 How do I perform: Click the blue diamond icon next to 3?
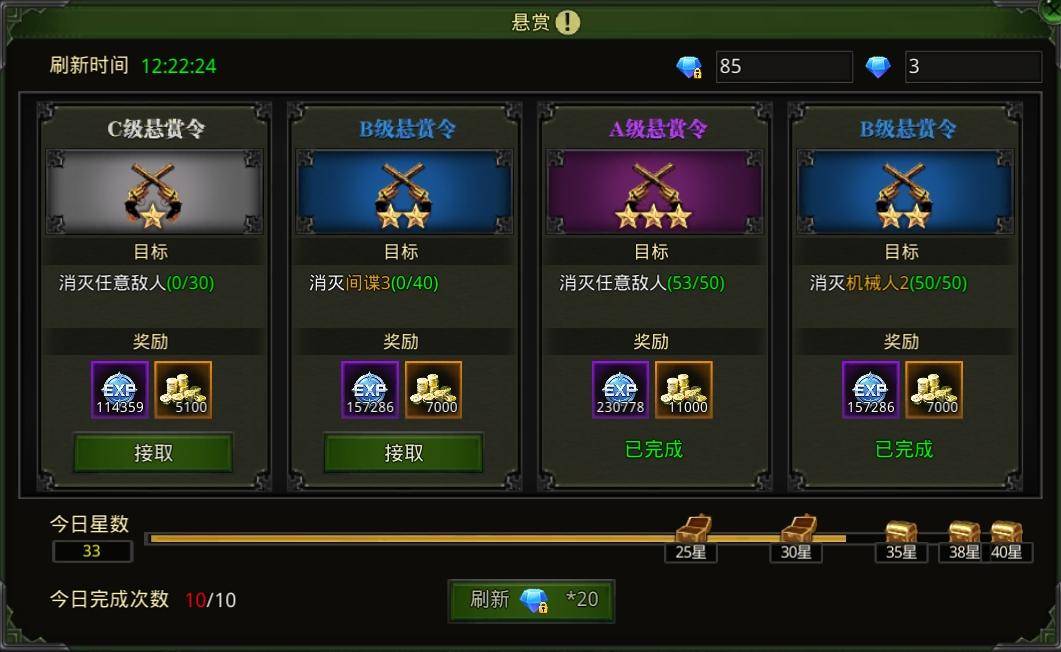pyautogui.click(x=878, y=66)
